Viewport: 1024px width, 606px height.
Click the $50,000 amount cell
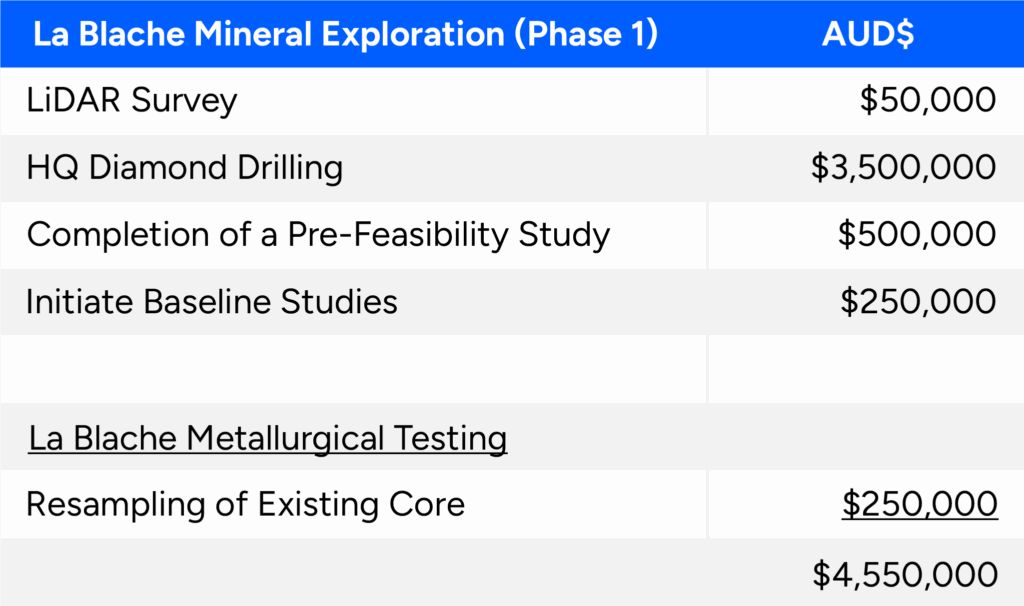[927, 101]
